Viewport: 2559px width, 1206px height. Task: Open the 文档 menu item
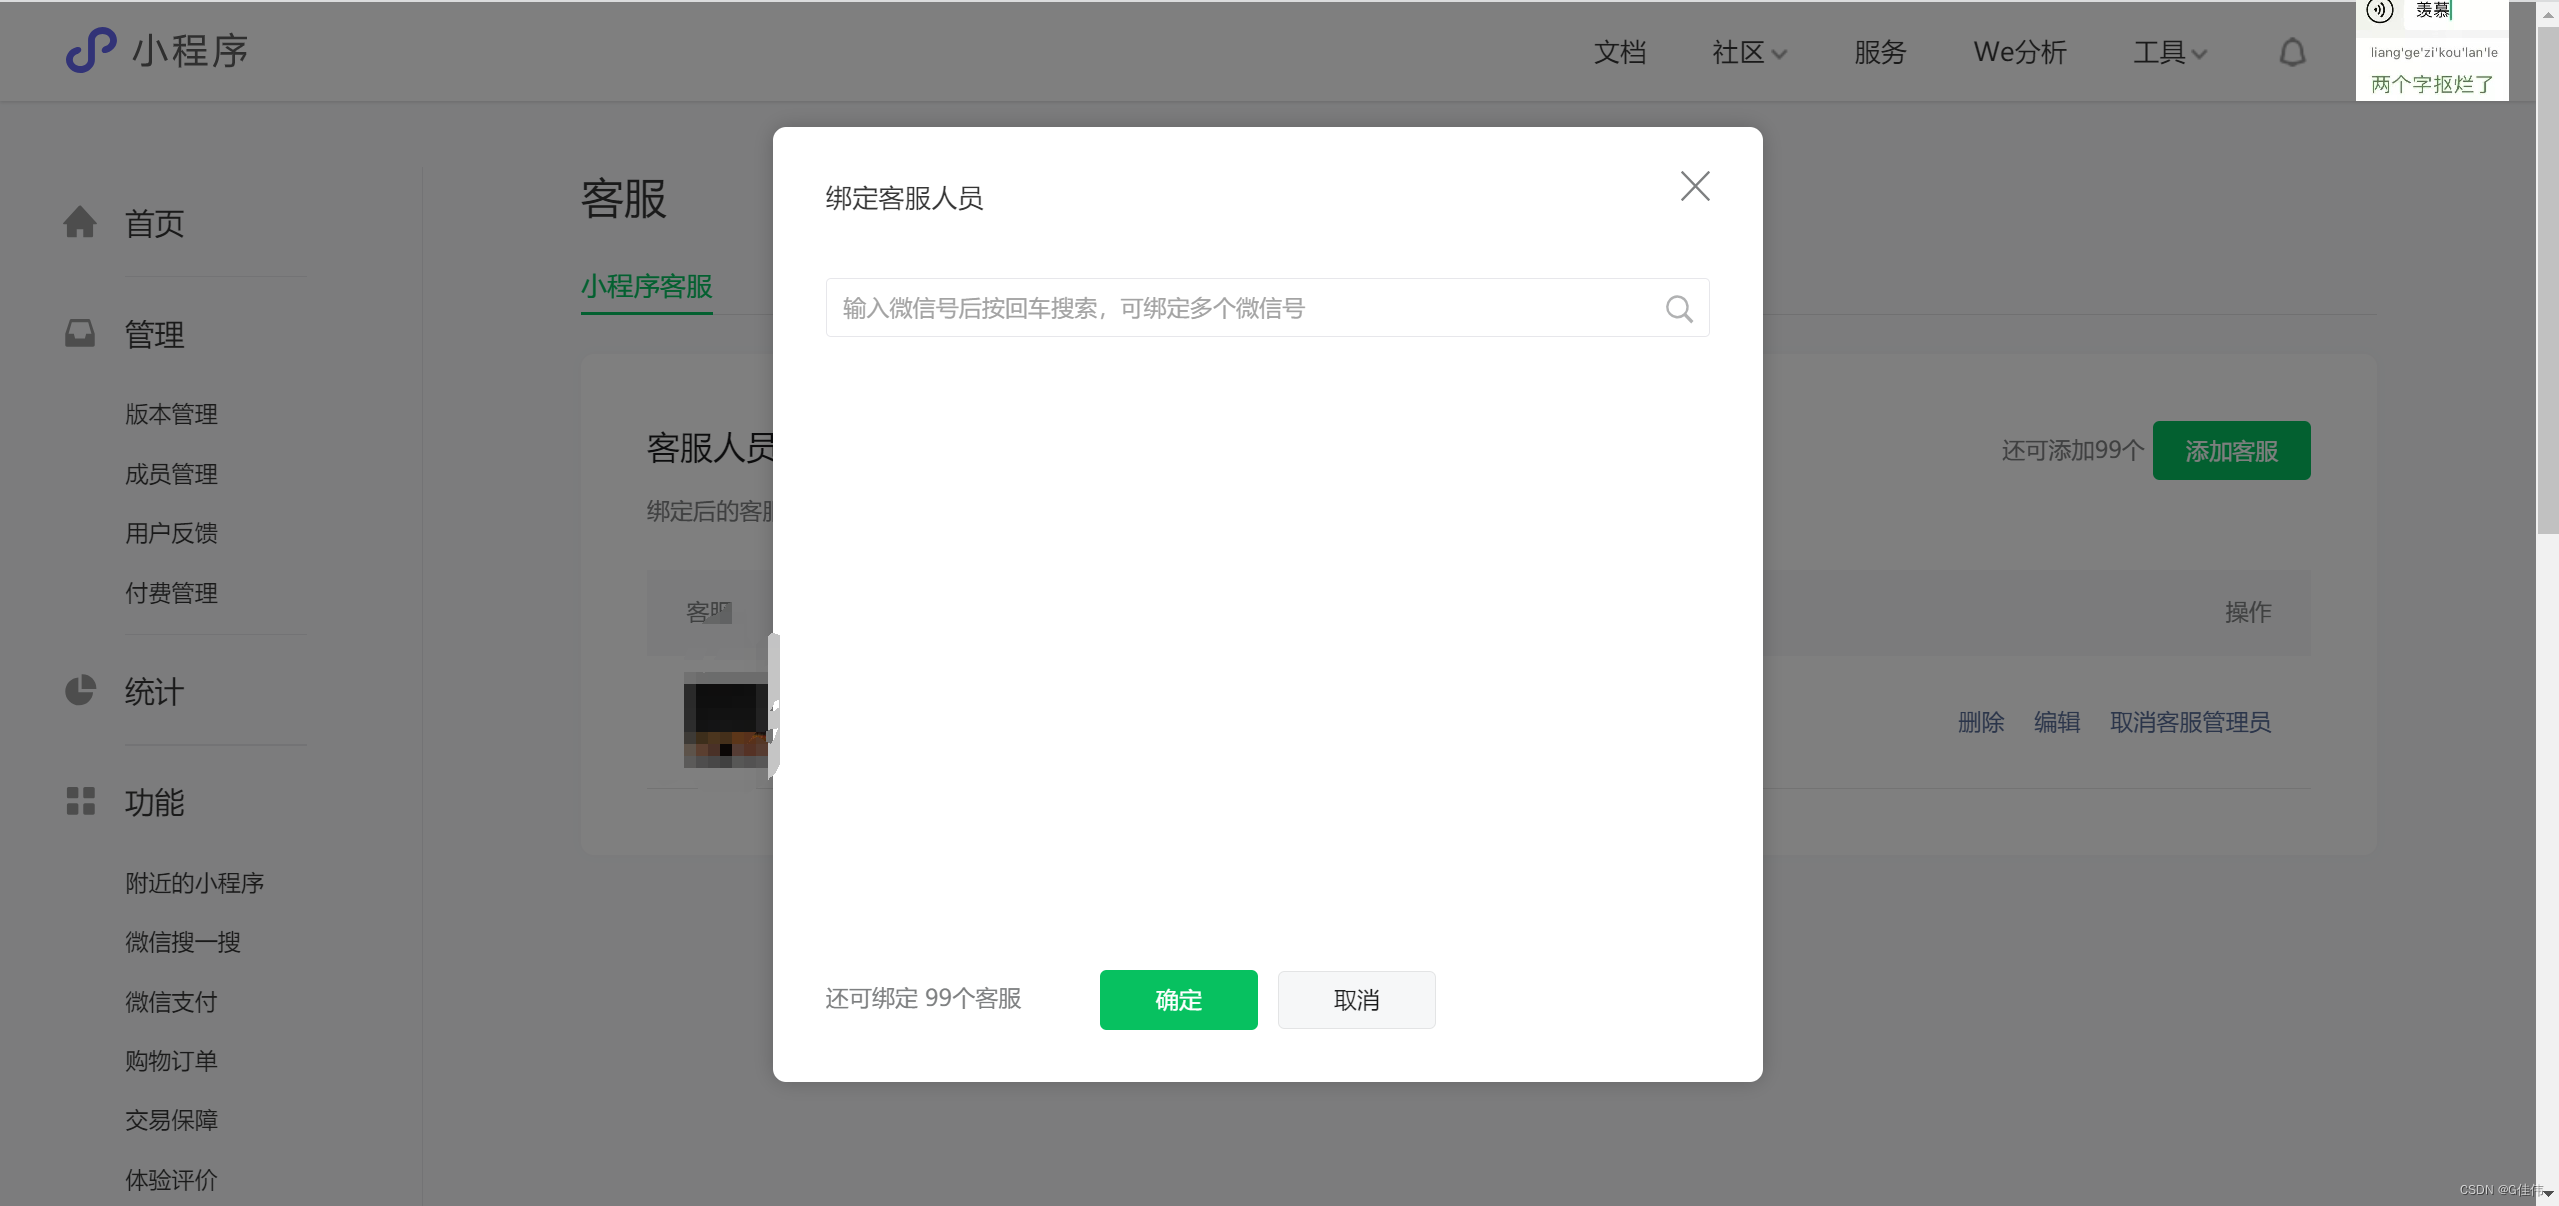click(x=1619, y=52)
